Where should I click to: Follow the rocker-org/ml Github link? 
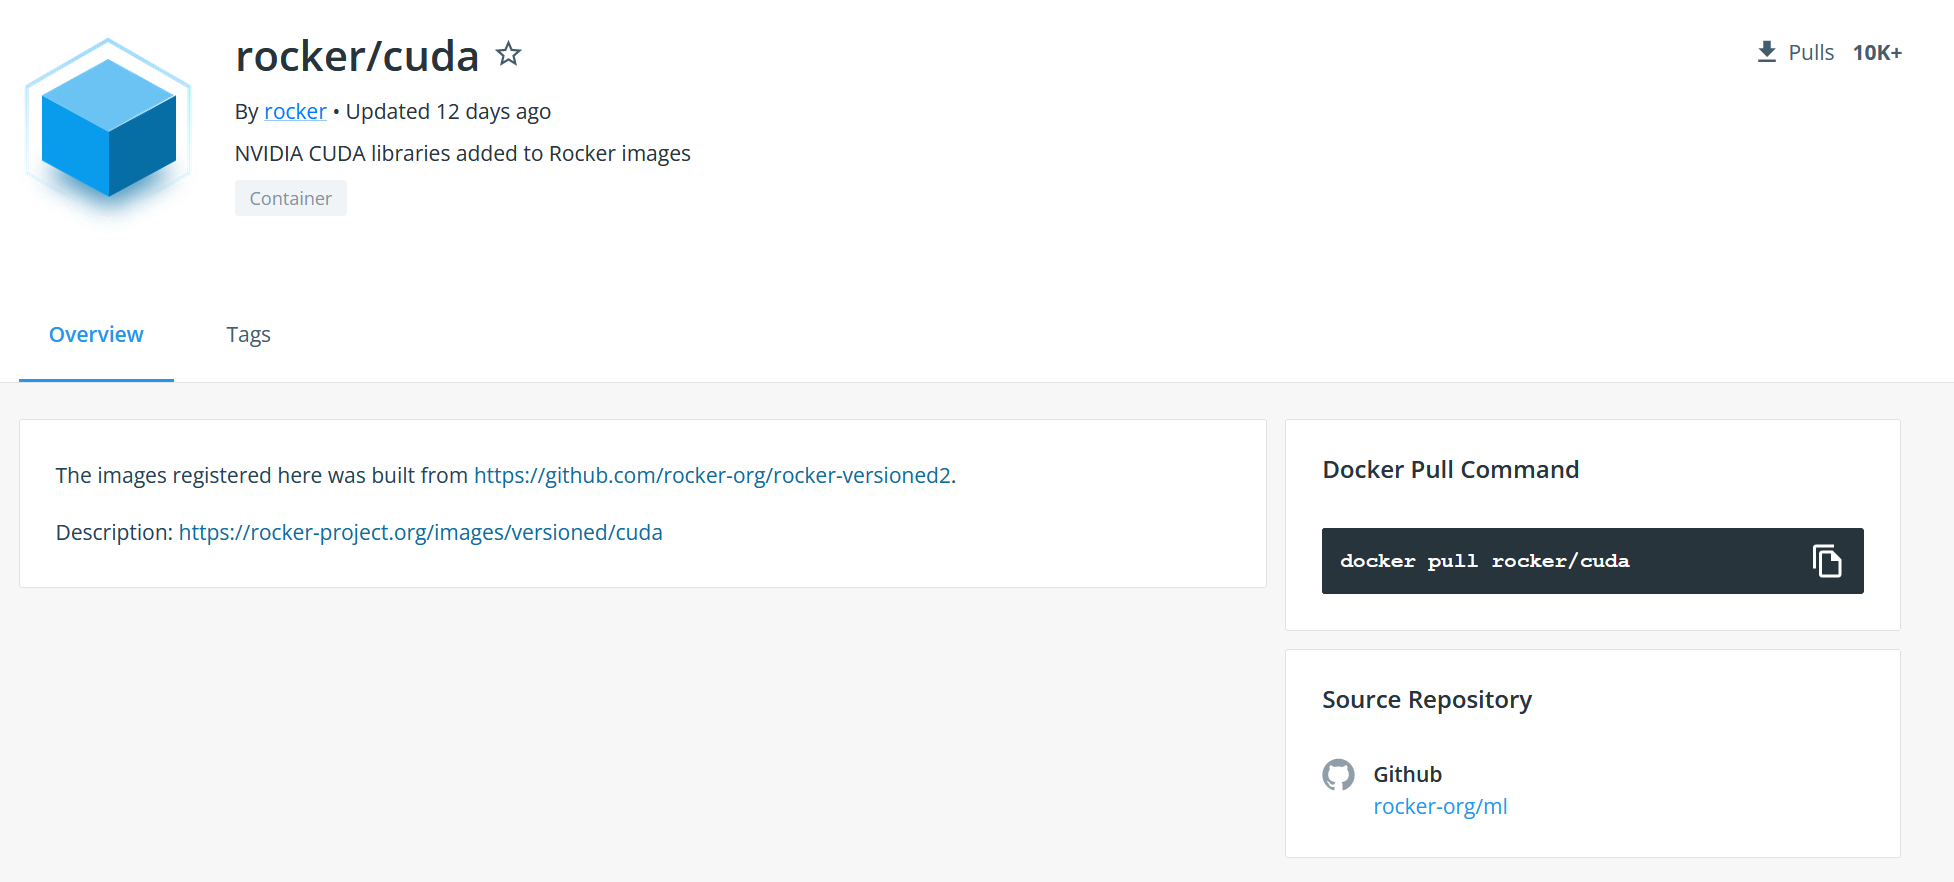pyautogui.click(x=1440, y=806)
